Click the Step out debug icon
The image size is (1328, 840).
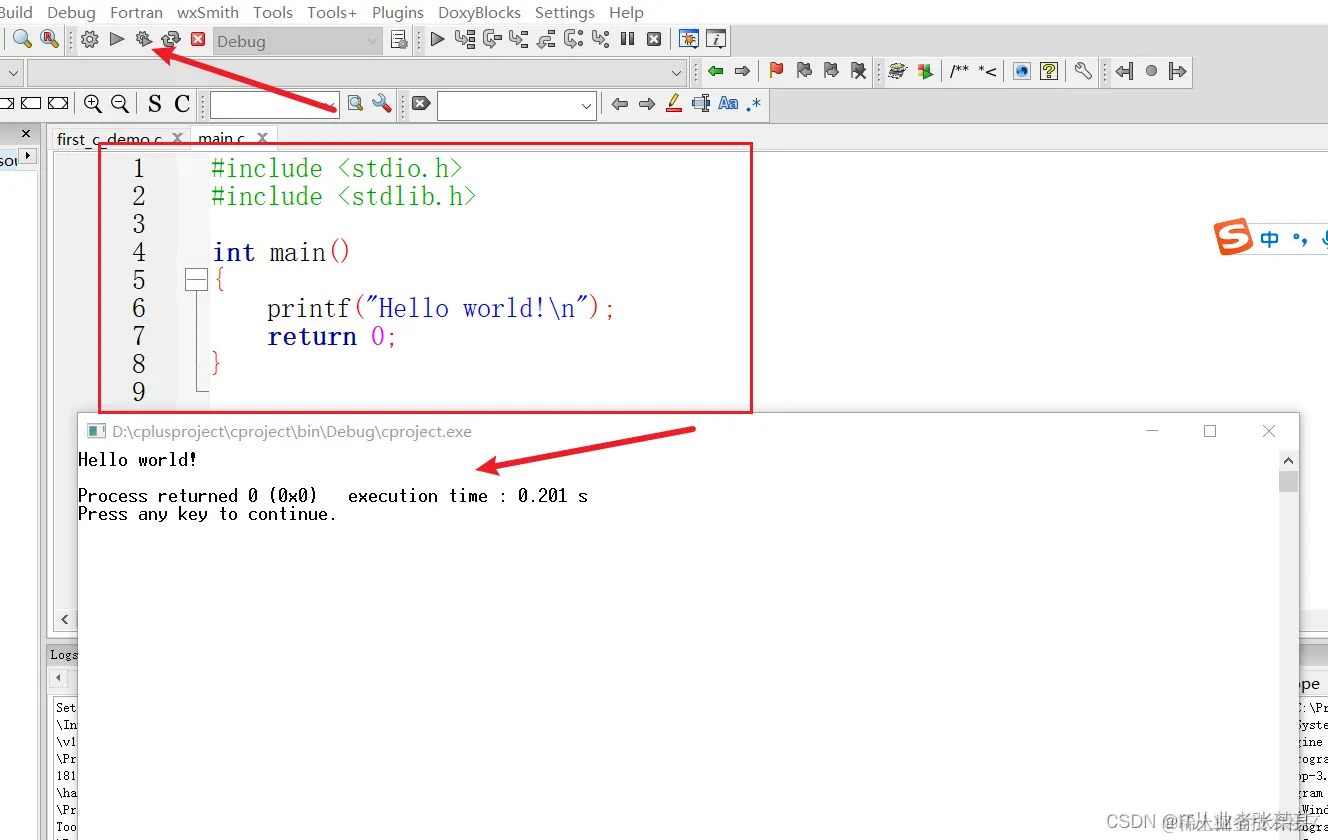coord(546,39)
